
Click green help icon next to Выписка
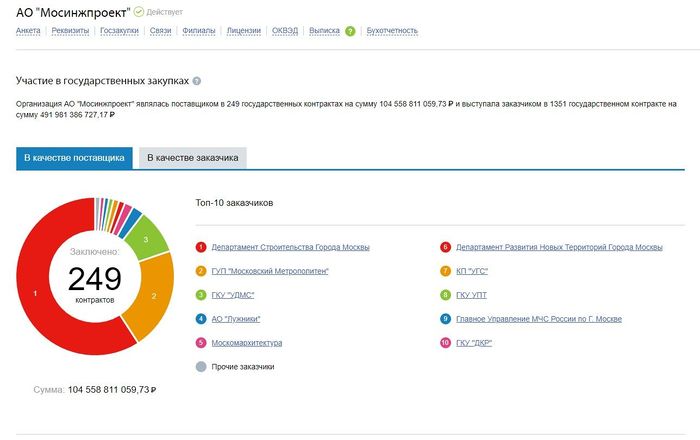click(x=350, y=31)
